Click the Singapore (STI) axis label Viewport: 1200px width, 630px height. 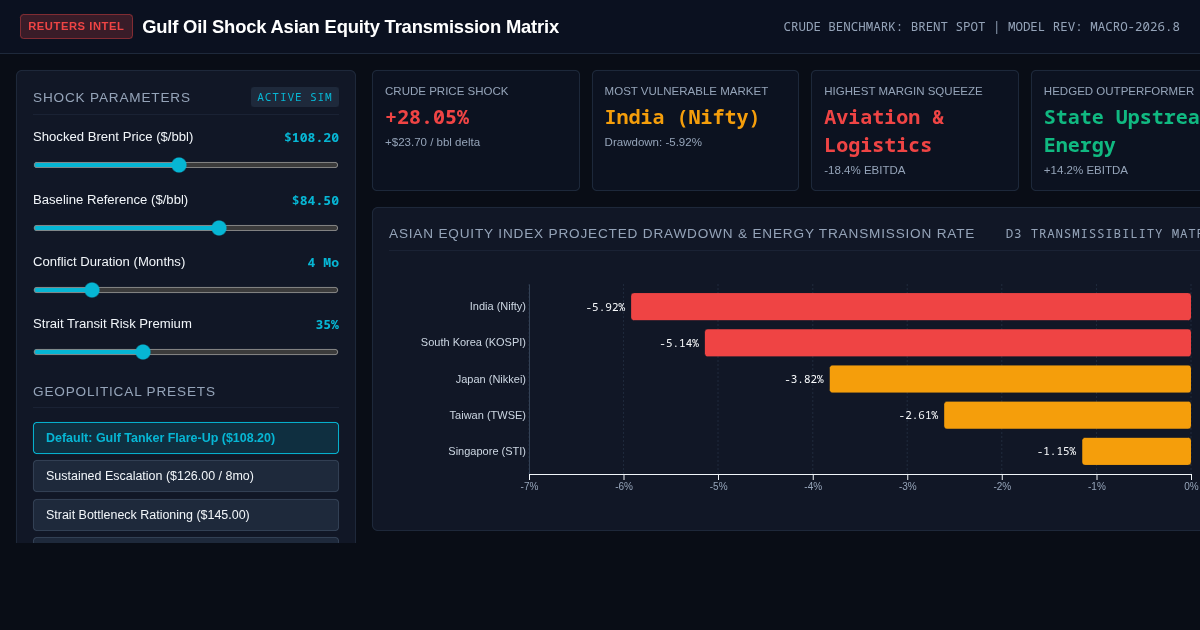click(487, 451)
